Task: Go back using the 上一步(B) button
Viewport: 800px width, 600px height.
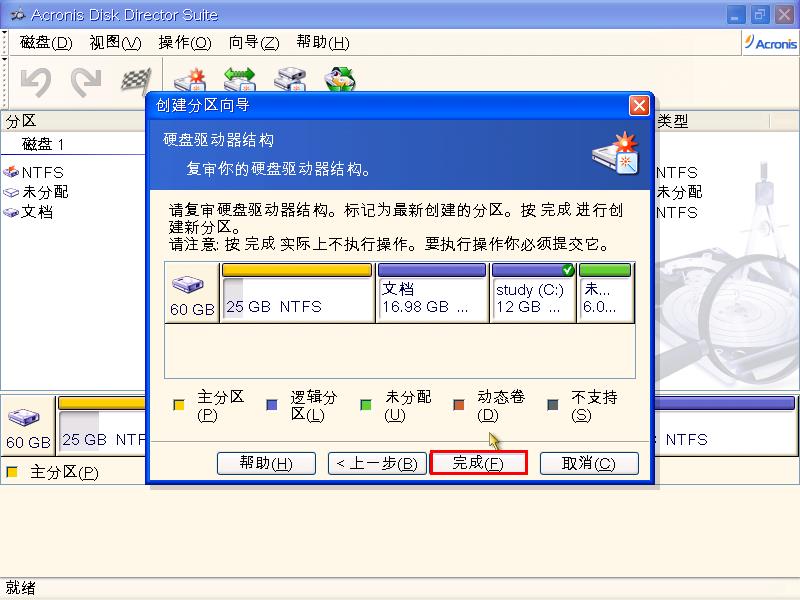Action: 376,462
